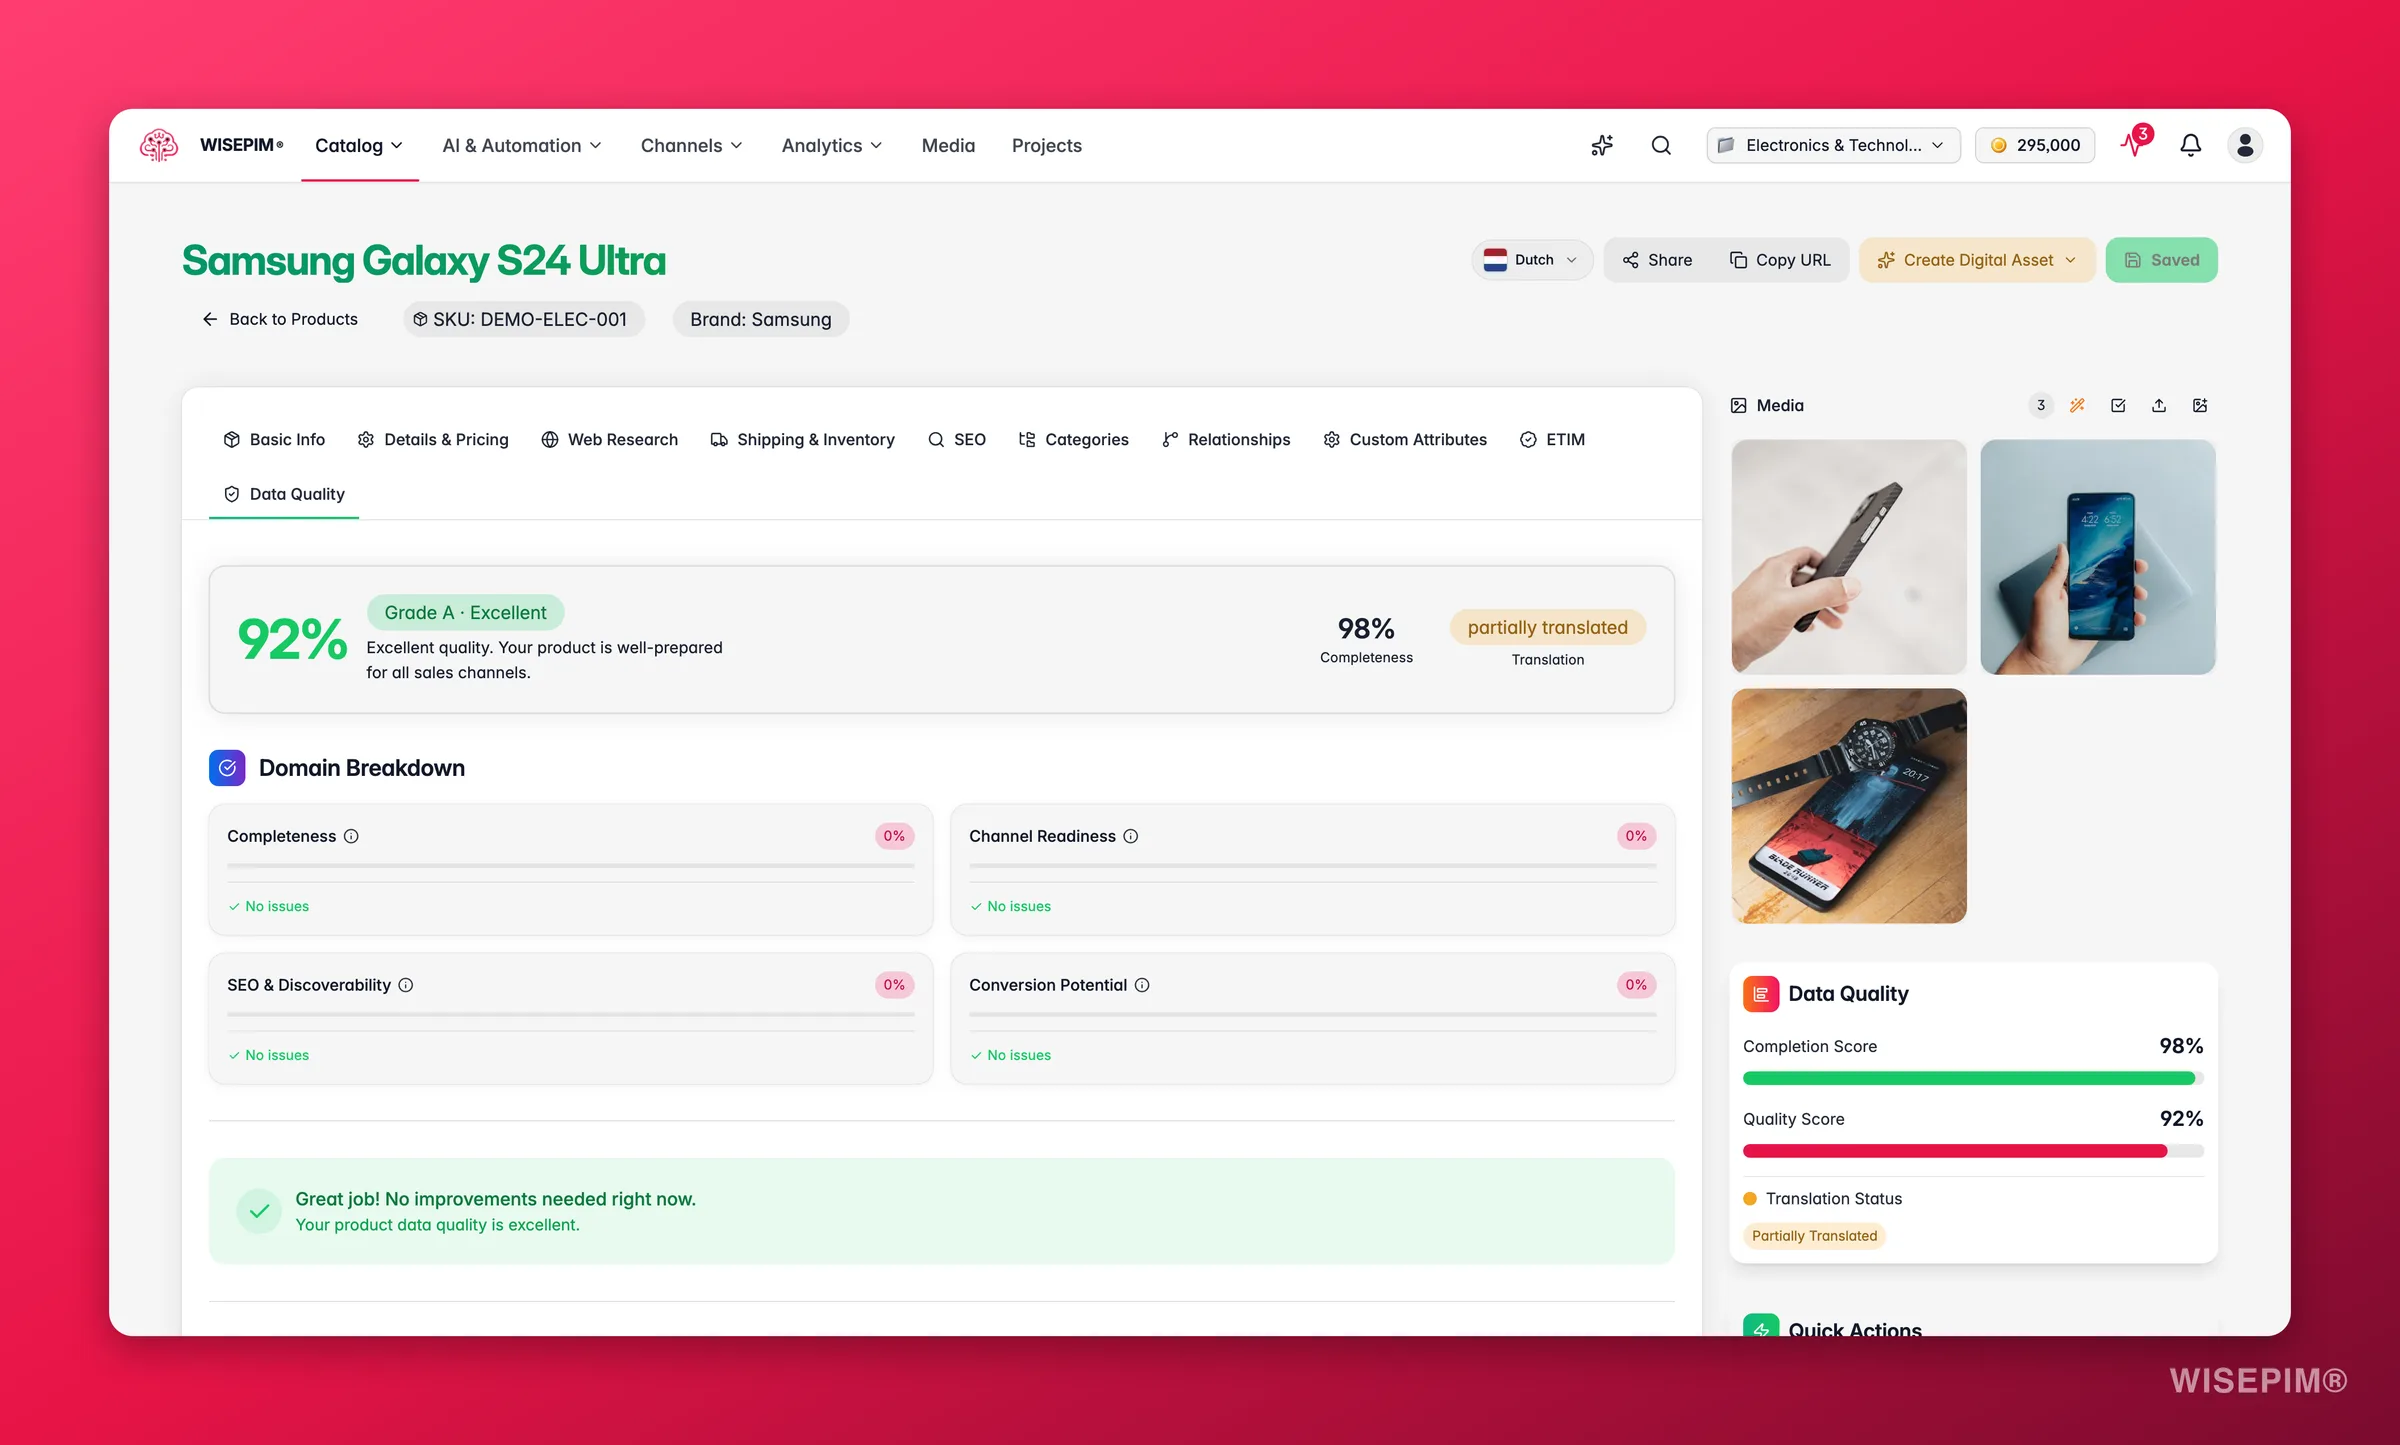Open the activity pulse icon with badge 3
Screen dimensions: 2400x1445
(2134, 144)
